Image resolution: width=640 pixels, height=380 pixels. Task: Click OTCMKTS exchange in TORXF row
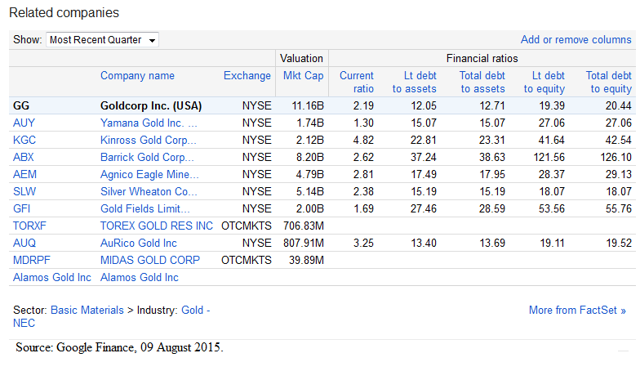246,226
